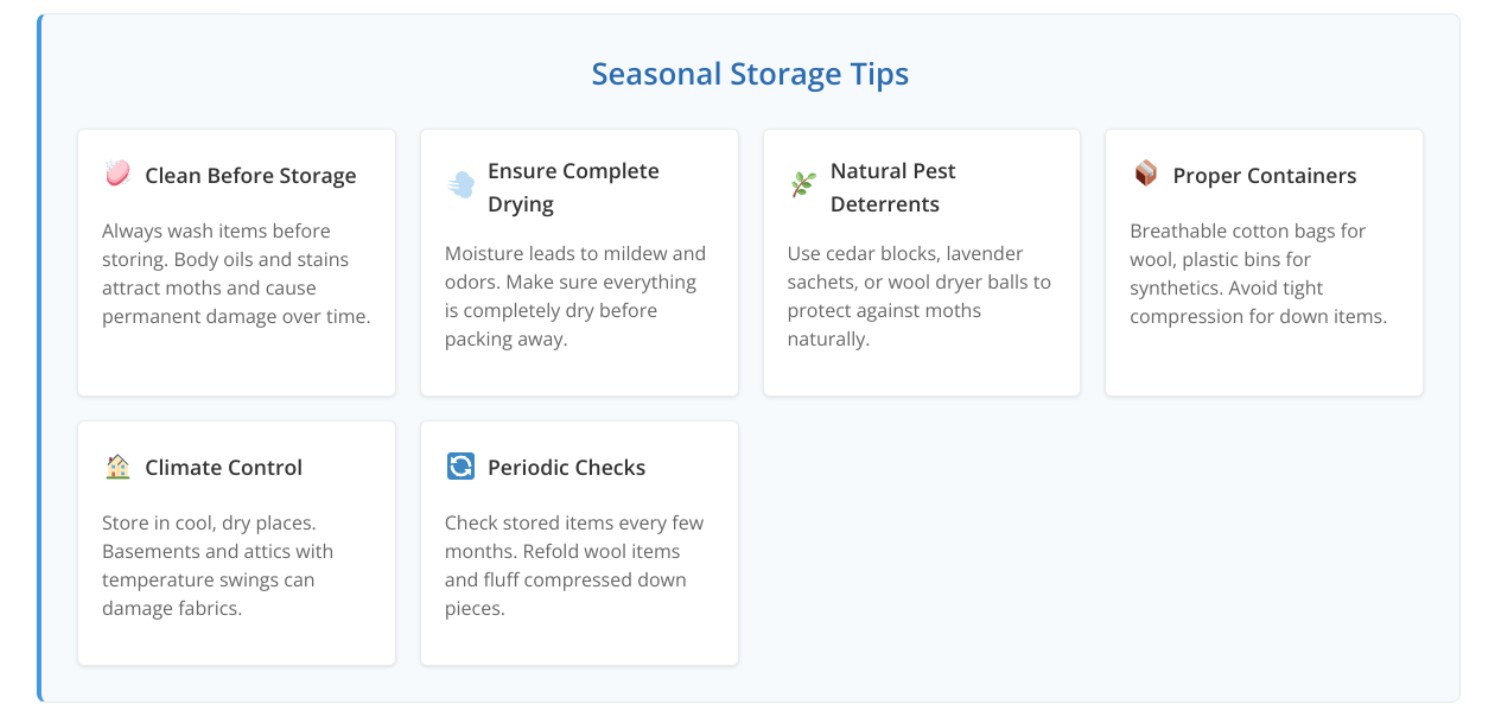This screenshot has width=1499, height=721.
Task: Click the Natural Pest Deterrents title
Action: 892,187
